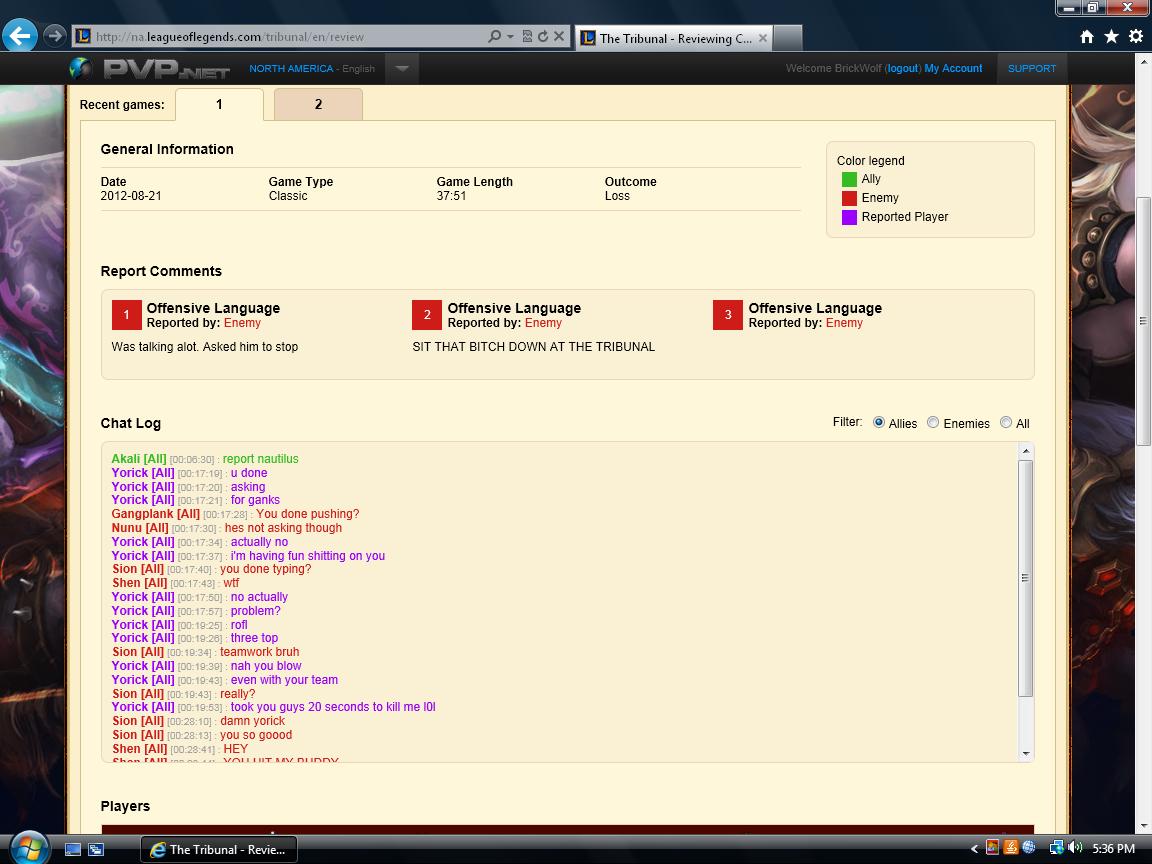Refresh the page with the reload icon
The height and width of the screenshot is (864, 1152).
click(x=542, y=36)
